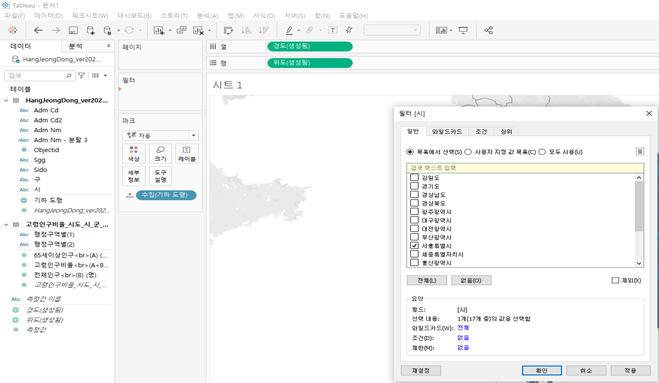Click the swap rows and columns icon

pos(228,30)
